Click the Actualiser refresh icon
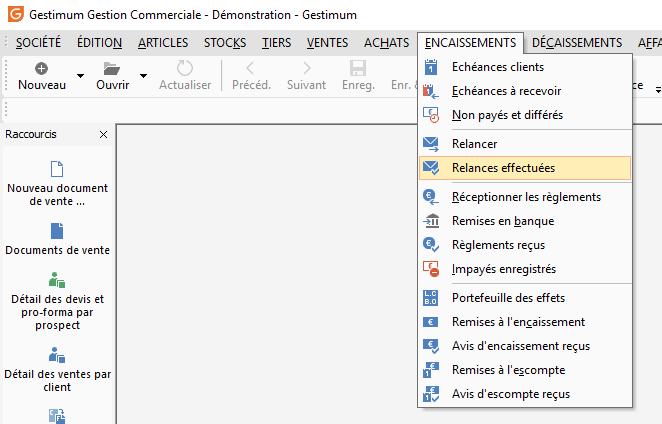This screenshot has height=424, width=662. (x=184, y=68)
